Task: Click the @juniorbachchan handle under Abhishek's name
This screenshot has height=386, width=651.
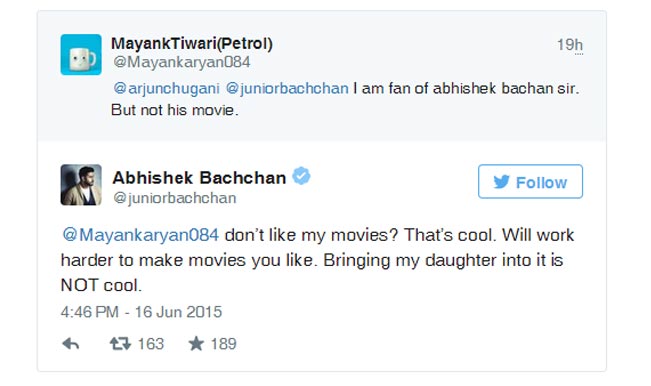Action: coord(174,198)
